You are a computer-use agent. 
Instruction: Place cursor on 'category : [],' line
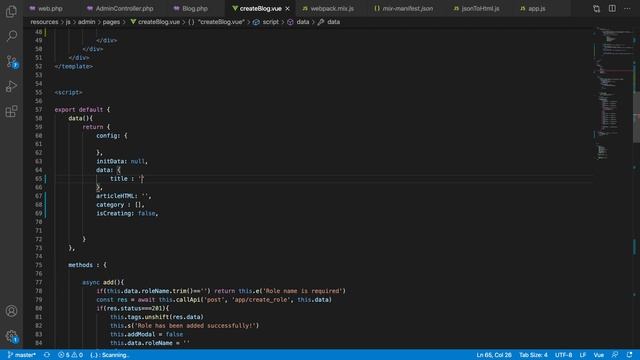(x=120, y=205)
